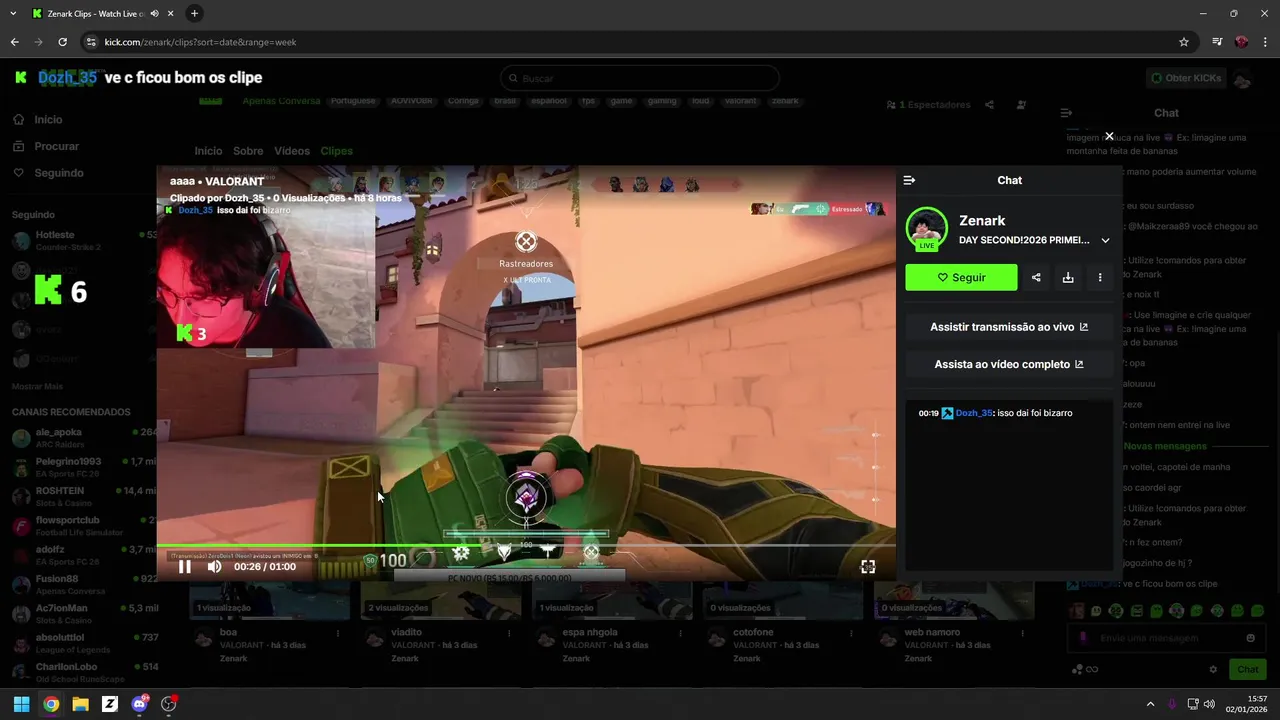
Task: Switch to the Clipes channel tab
Action: pyautogui.click(x=336, y=151)
